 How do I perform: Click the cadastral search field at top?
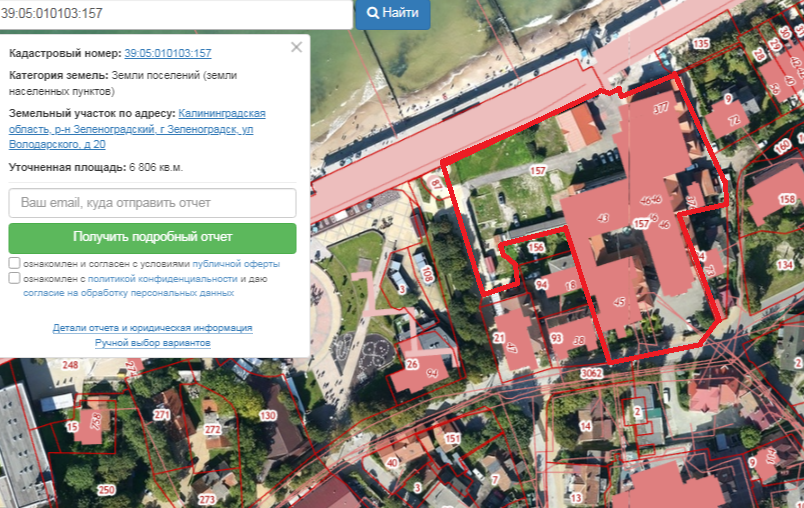175,14
